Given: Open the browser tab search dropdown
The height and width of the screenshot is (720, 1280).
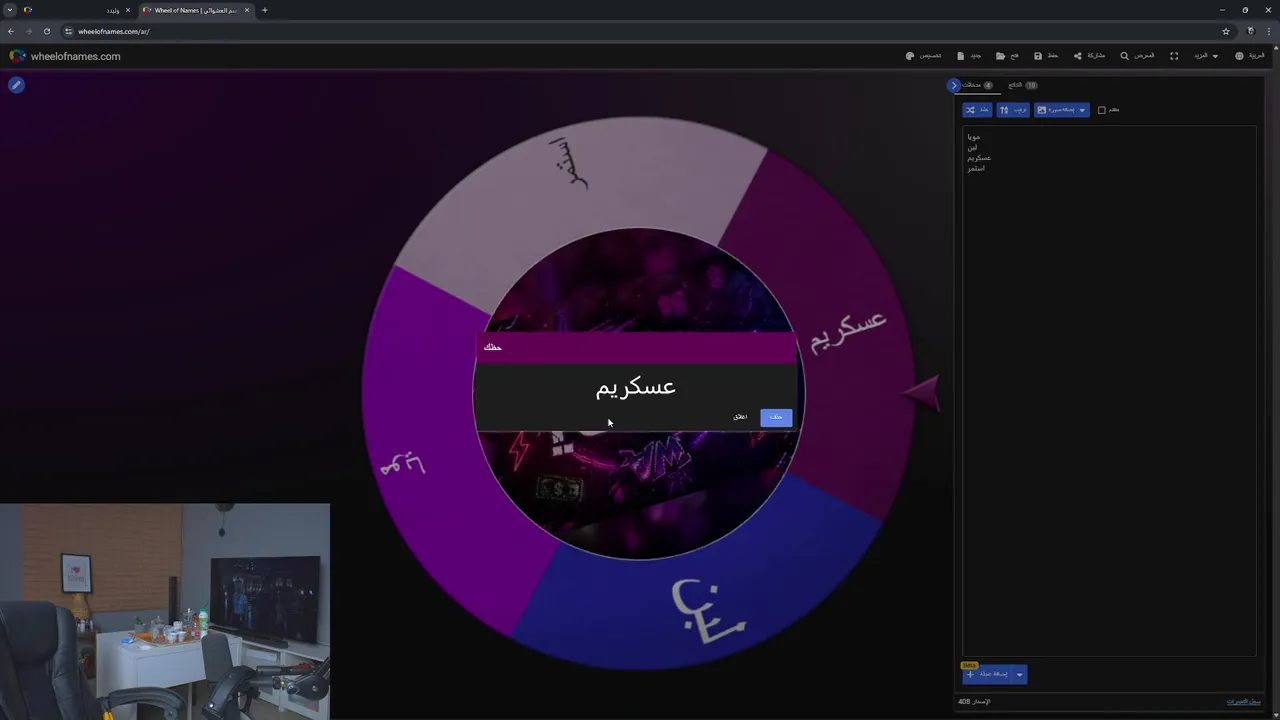Looking at the screenshot, I should click(10, 10).
